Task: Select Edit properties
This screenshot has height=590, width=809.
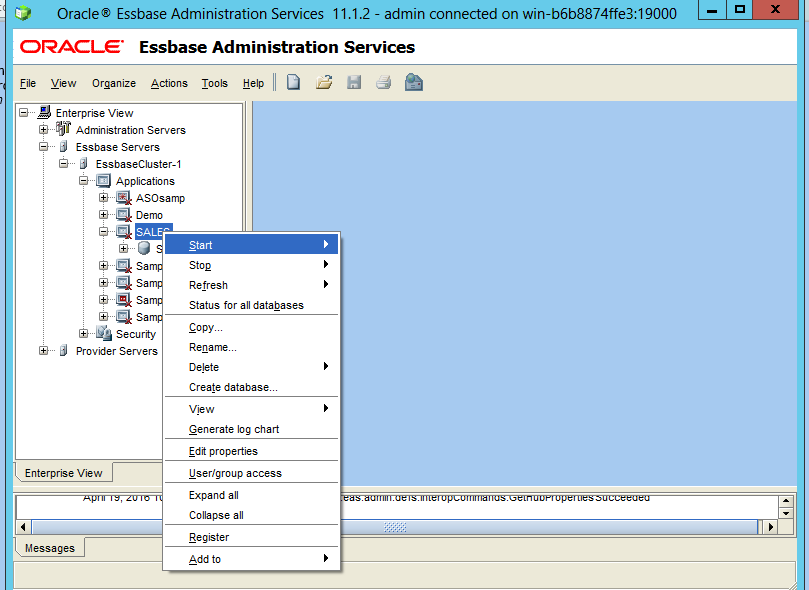Action: tap(251, 451)
